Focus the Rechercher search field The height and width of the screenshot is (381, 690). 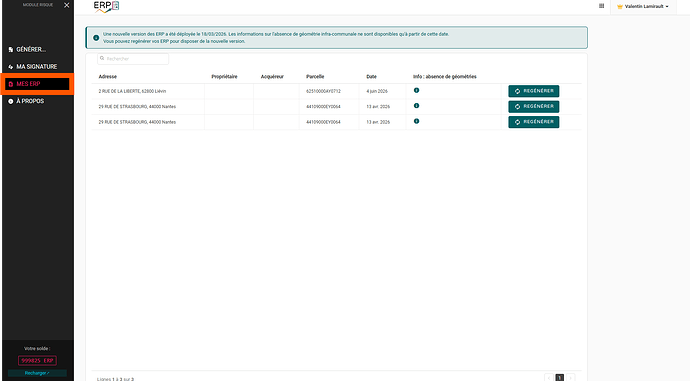[x=133, y=59]
